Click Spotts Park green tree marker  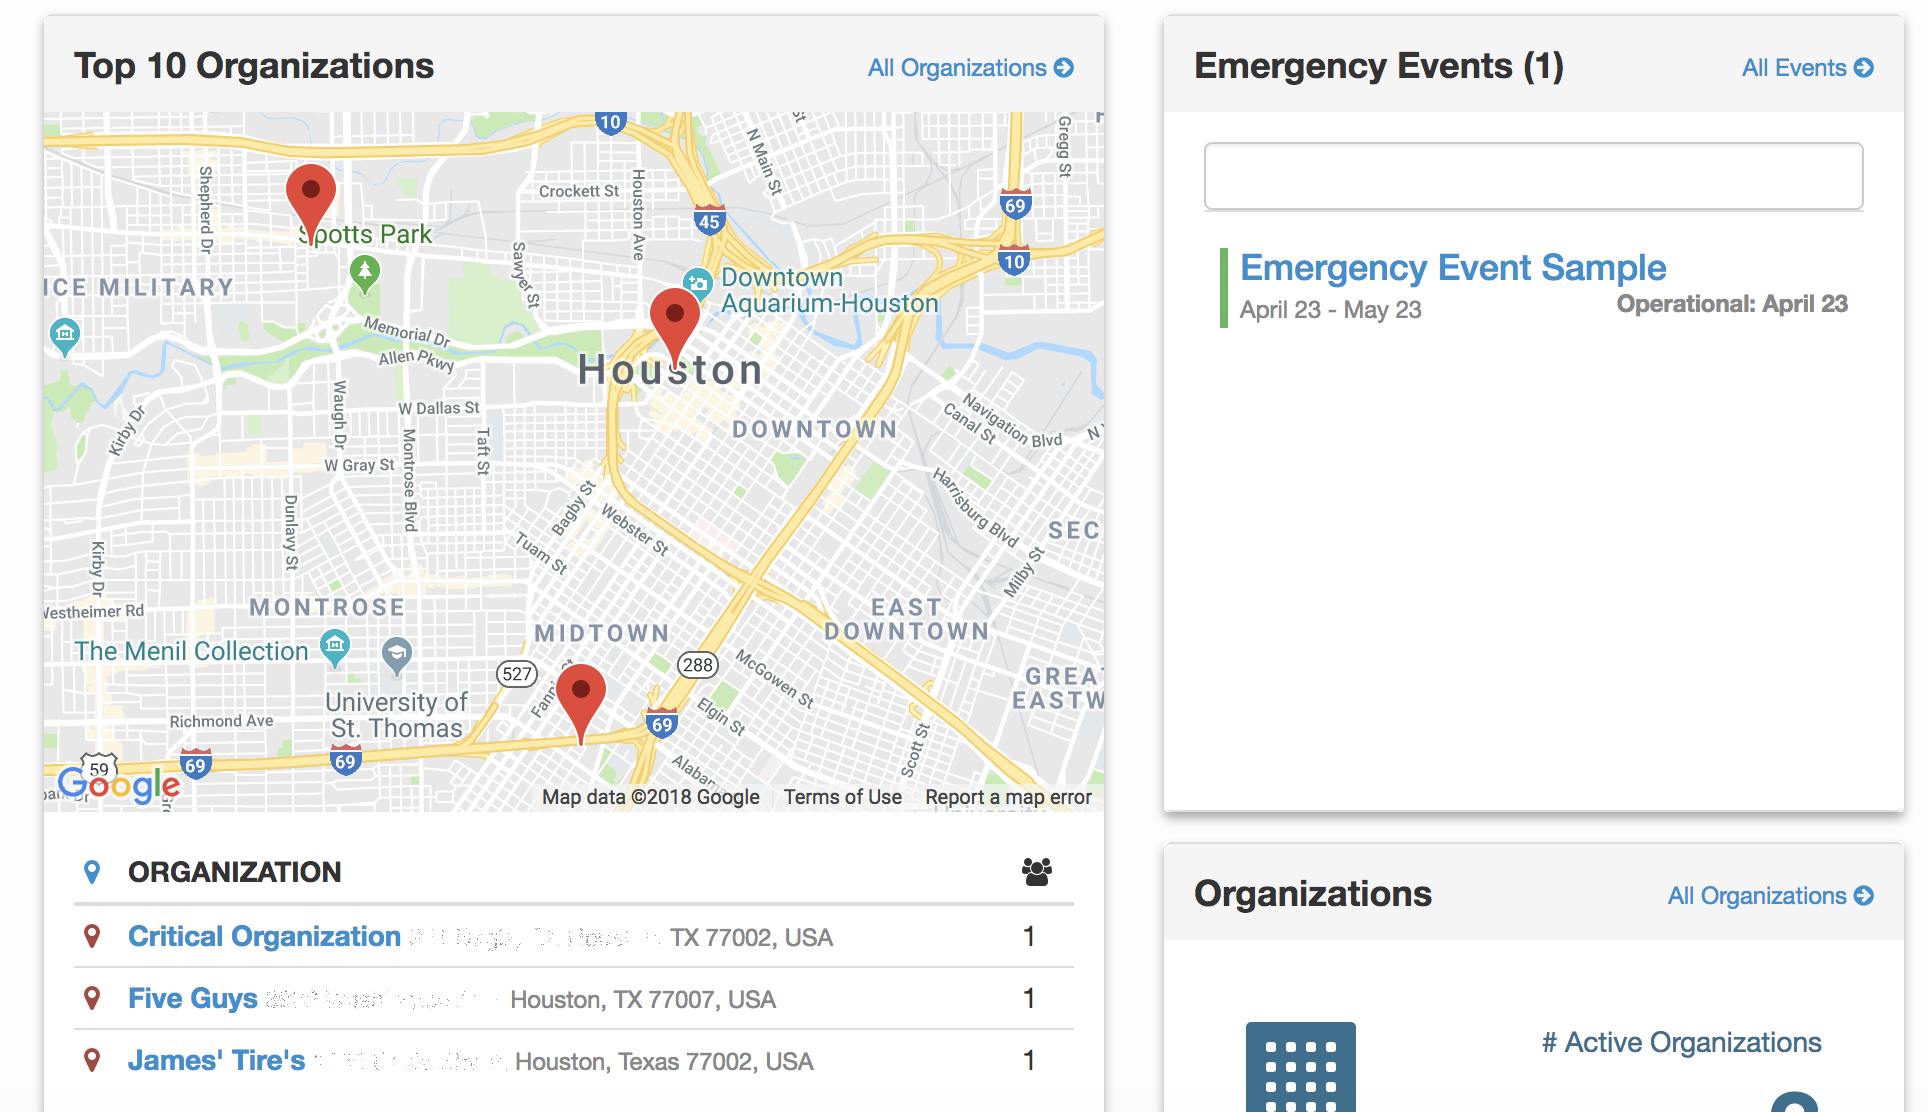click(365, 273)
